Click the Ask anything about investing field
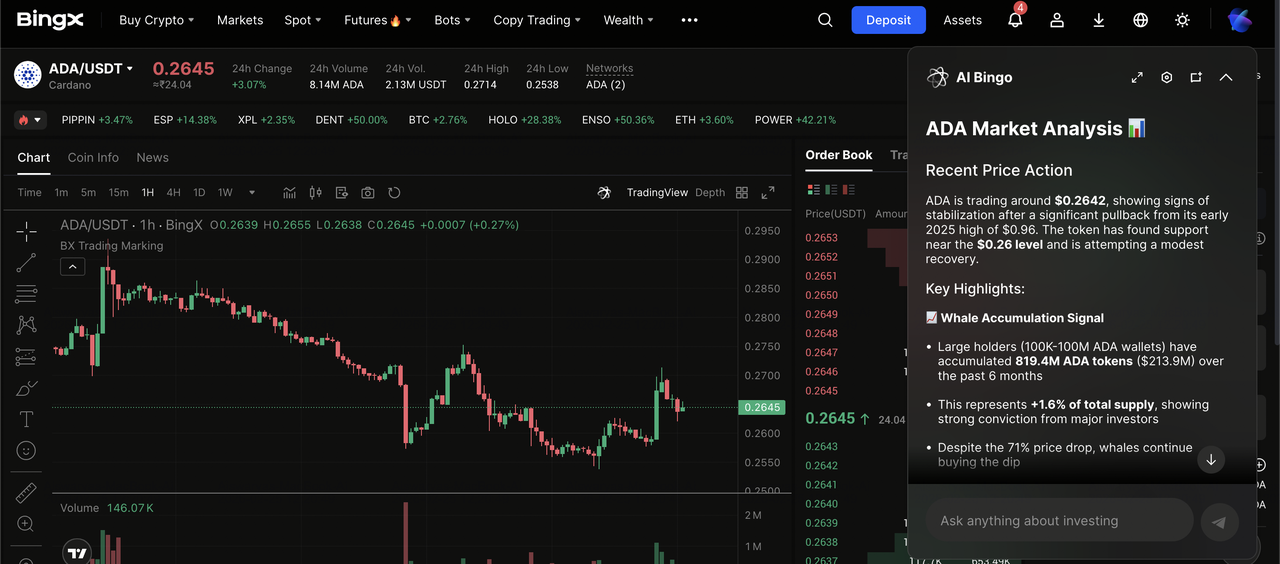This screenshot has height=564, width=1280. pyautogui.click(x=1058, y=521)
